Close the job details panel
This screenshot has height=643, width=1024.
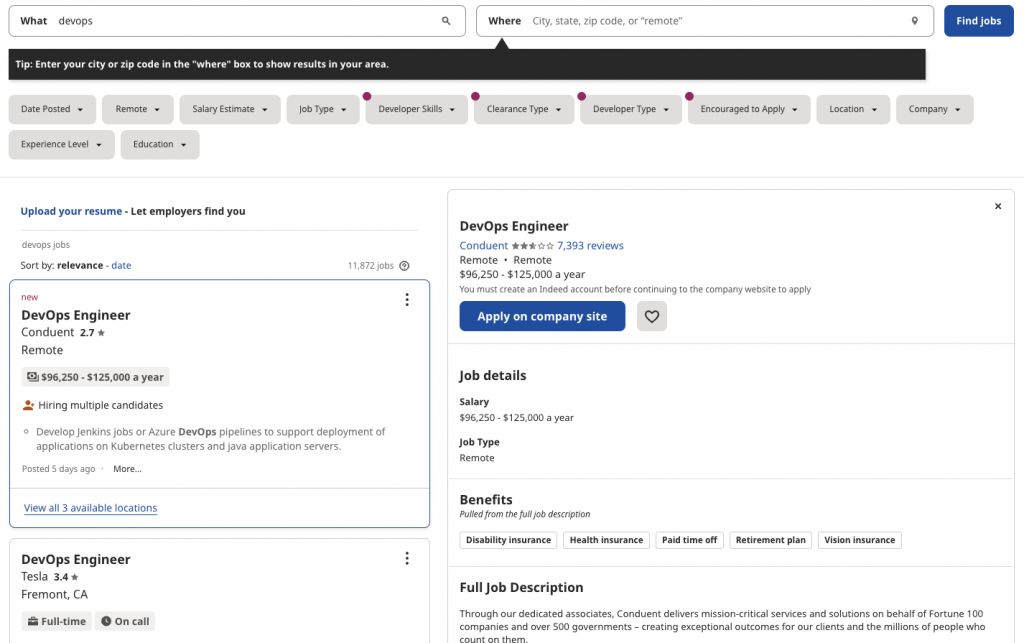(997, 206)
